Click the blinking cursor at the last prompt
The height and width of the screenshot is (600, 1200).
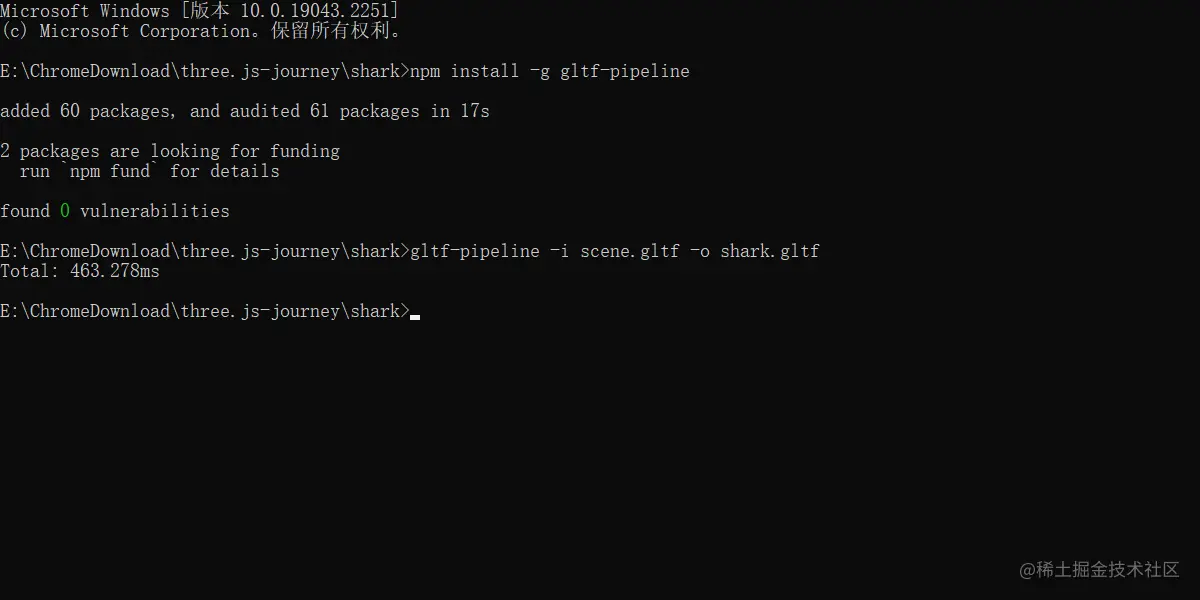click(415, 316)
